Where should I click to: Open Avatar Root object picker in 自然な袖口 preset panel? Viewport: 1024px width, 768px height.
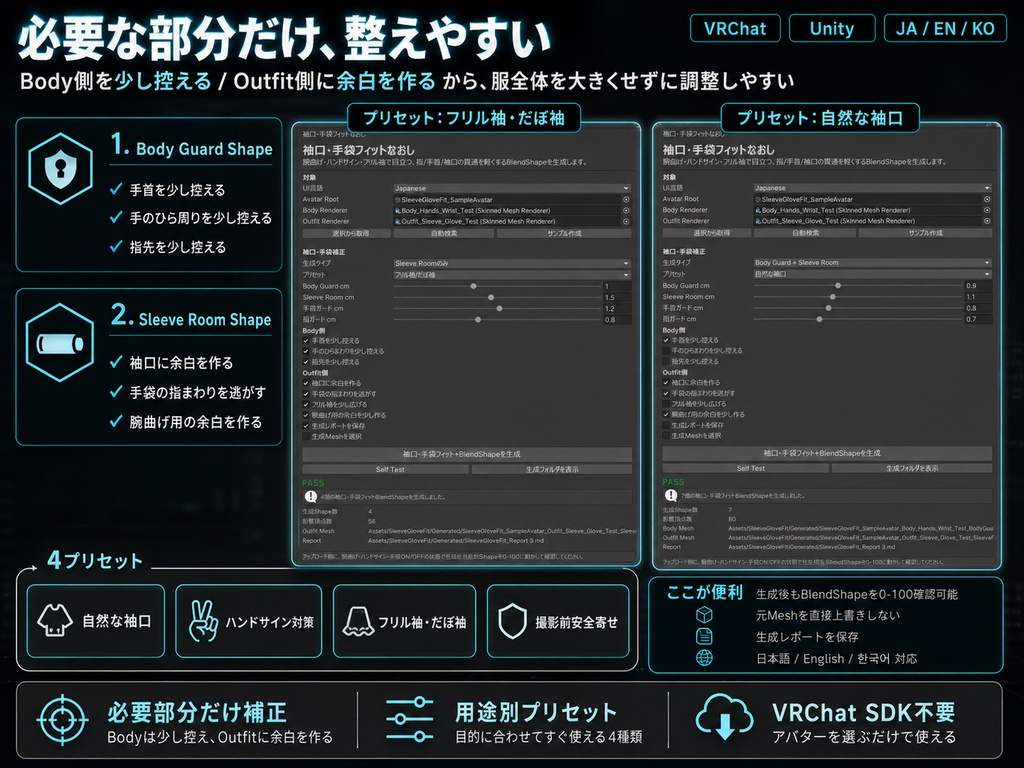click(x=987, y=199)
